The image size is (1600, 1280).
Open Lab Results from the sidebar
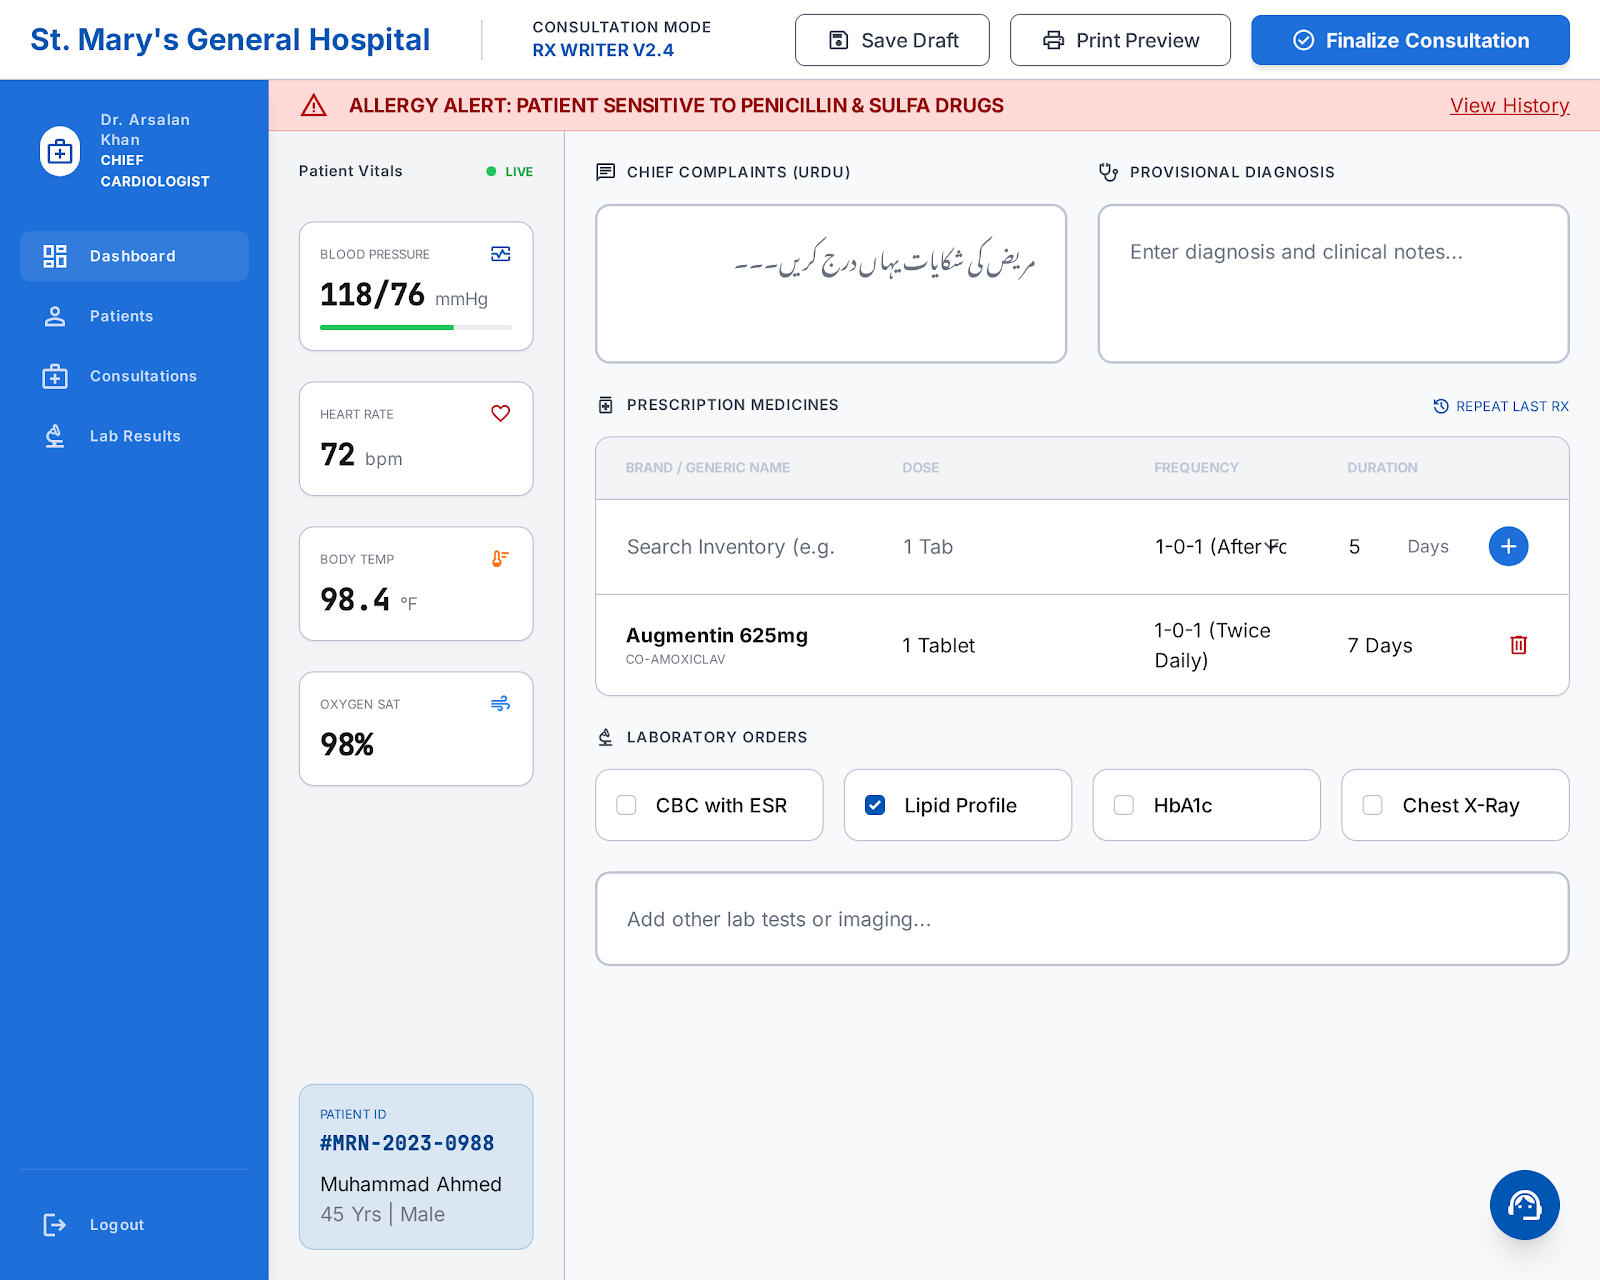click(134, 436)
